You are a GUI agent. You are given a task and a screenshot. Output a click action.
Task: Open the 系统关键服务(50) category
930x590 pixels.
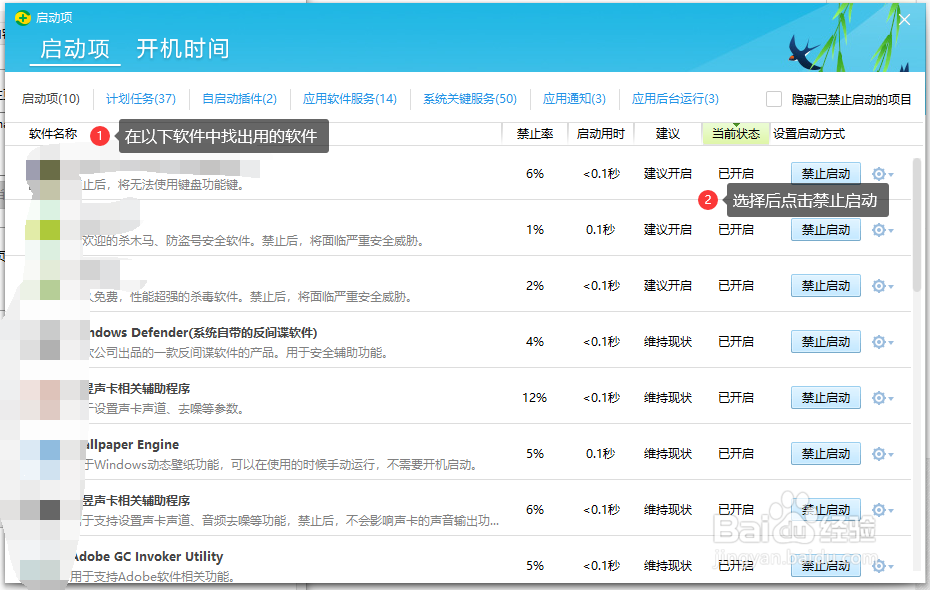point(472,99)
